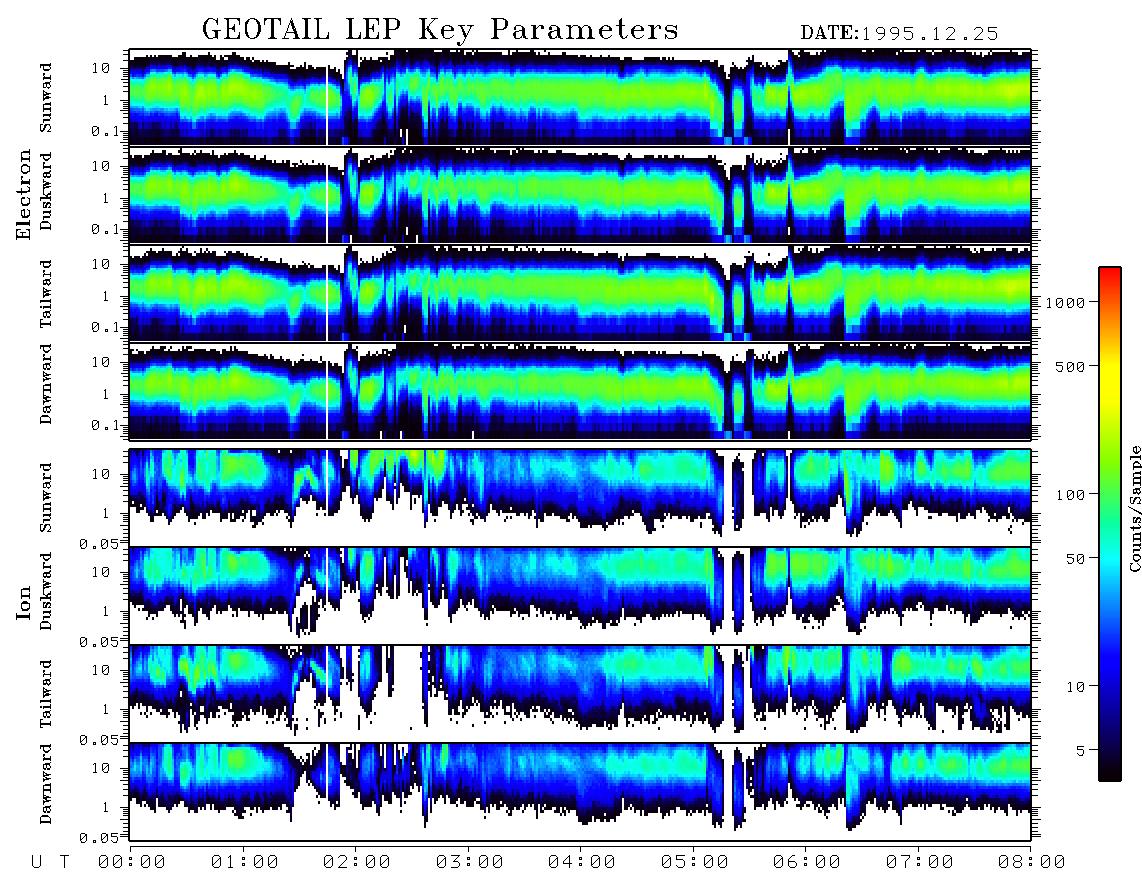Click the '07:00' time tick label
Screen dimensions: 1142x880
point(920,863)
